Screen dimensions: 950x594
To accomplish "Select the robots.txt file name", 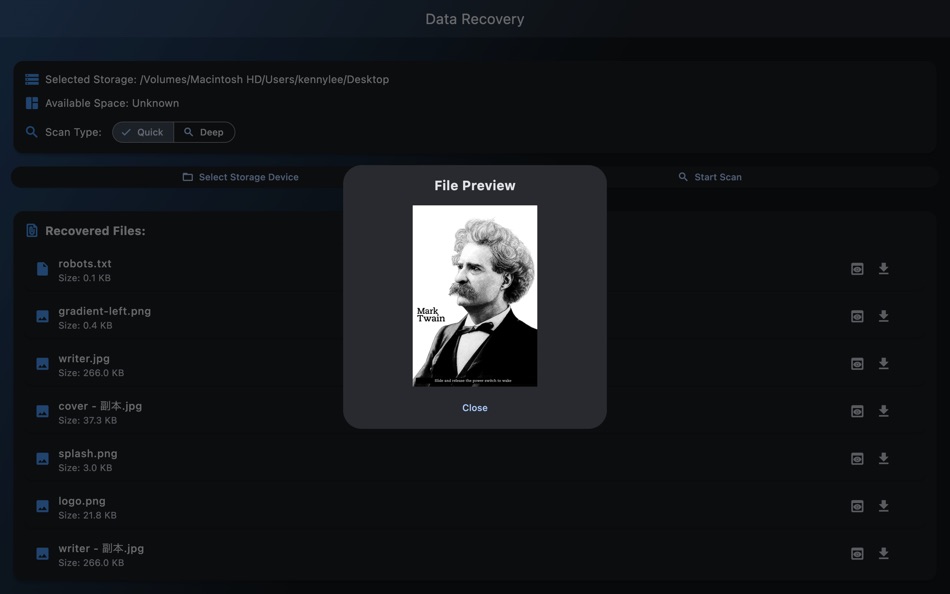I will pyautogui.click(x=85, y=264).
